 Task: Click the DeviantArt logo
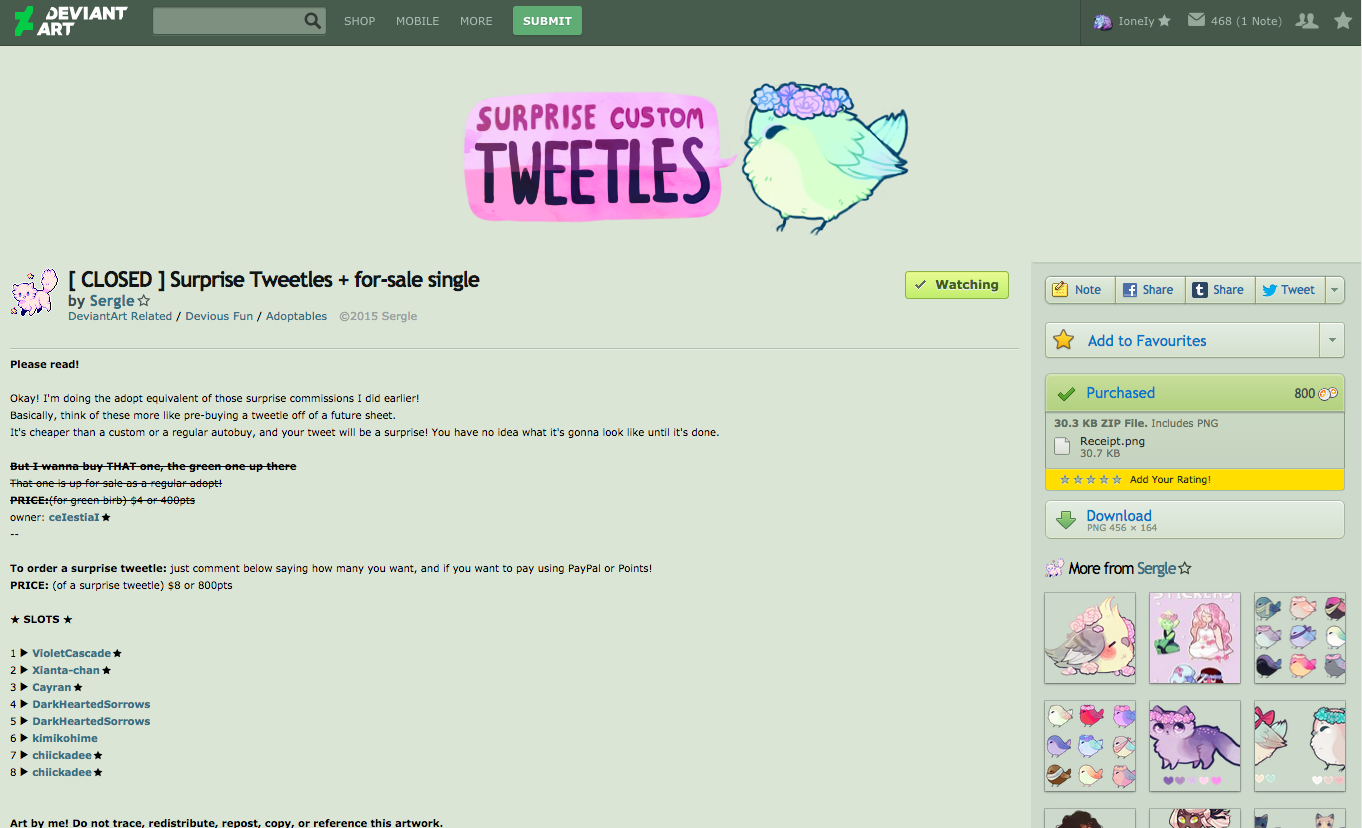[x=71, y=20]
